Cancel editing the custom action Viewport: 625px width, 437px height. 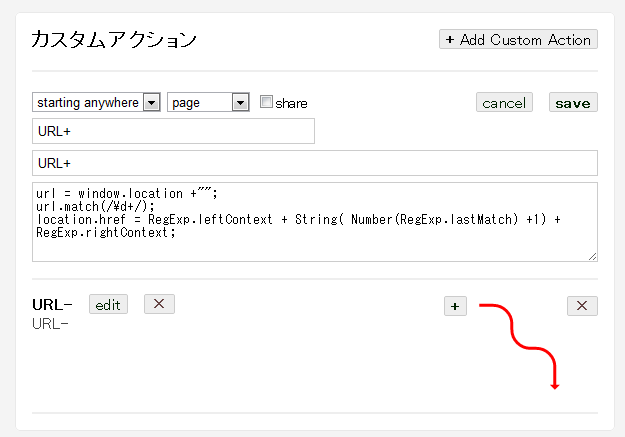click(504, 102)
